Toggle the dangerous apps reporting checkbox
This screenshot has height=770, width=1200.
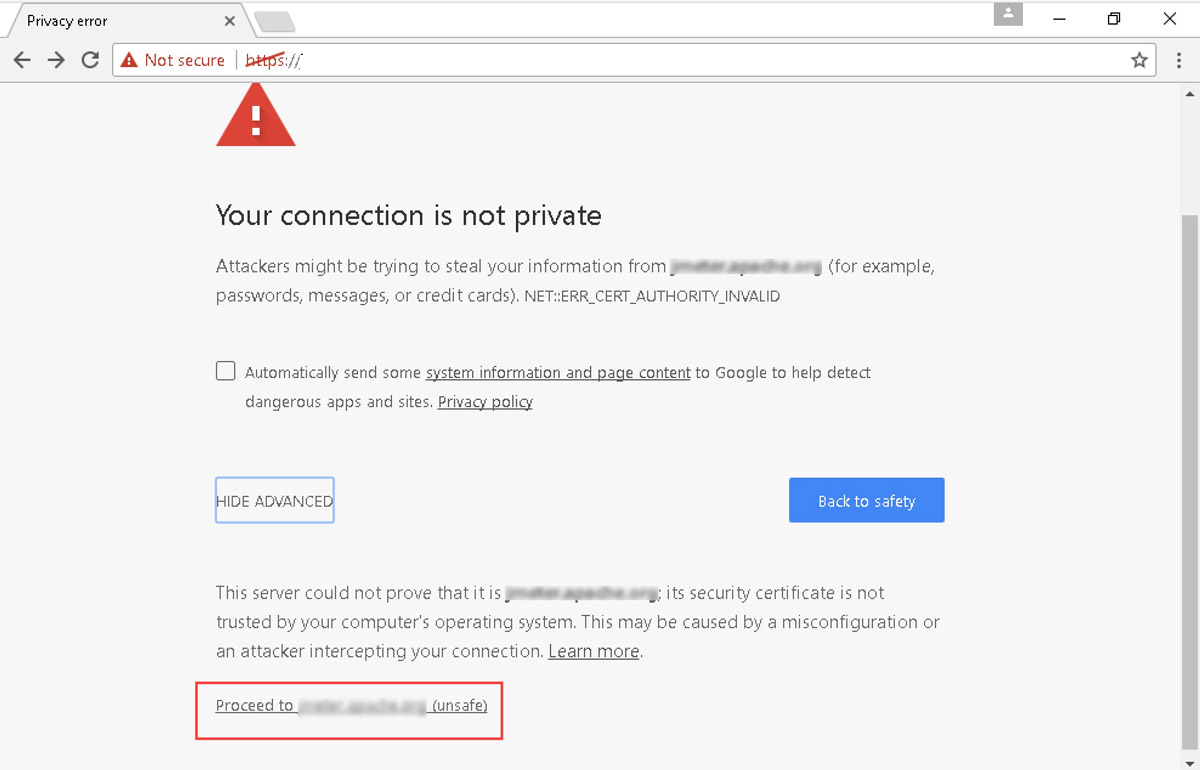coord(225,370)
